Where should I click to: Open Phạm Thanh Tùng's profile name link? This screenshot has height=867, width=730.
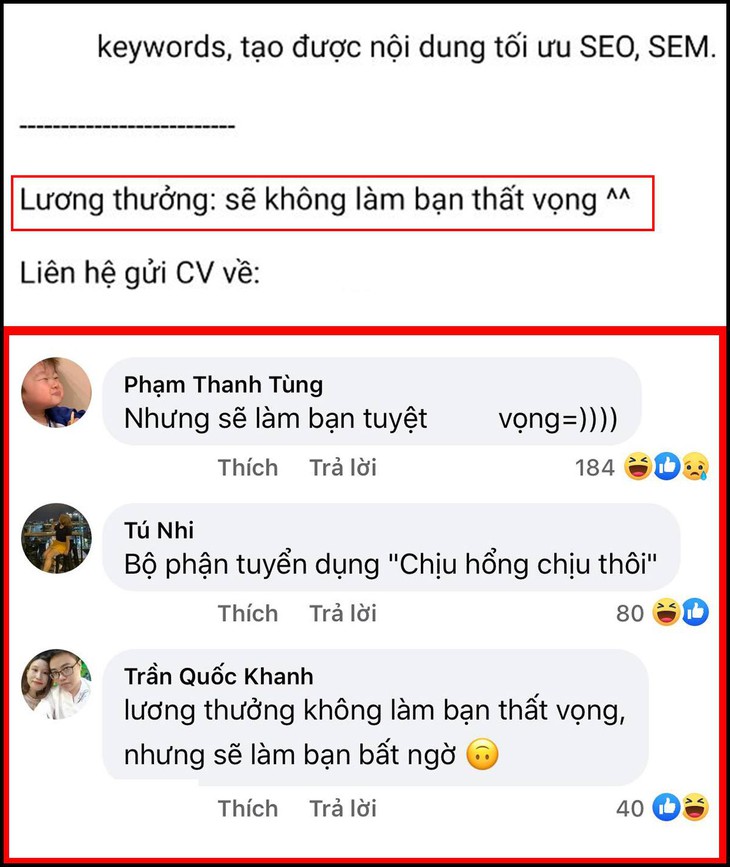(223, 385)
